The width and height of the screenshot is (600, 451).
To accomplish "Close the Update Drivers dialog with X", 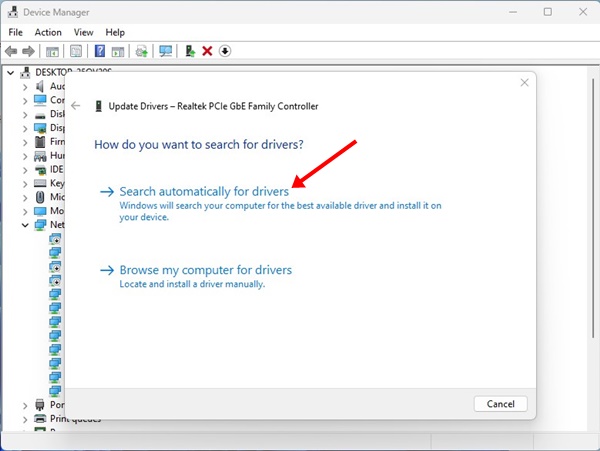I will [x=524, y=86].
